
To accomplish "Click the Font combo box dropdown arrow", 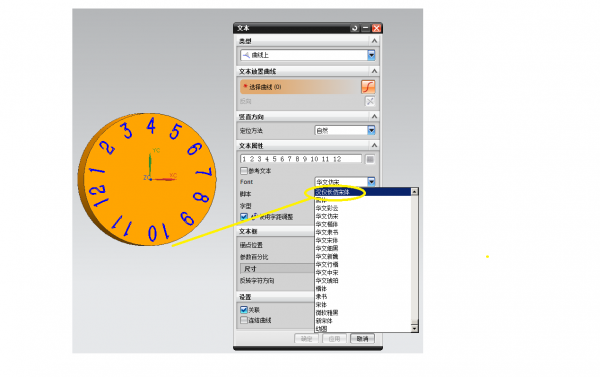I will click(x=371, y=182).
